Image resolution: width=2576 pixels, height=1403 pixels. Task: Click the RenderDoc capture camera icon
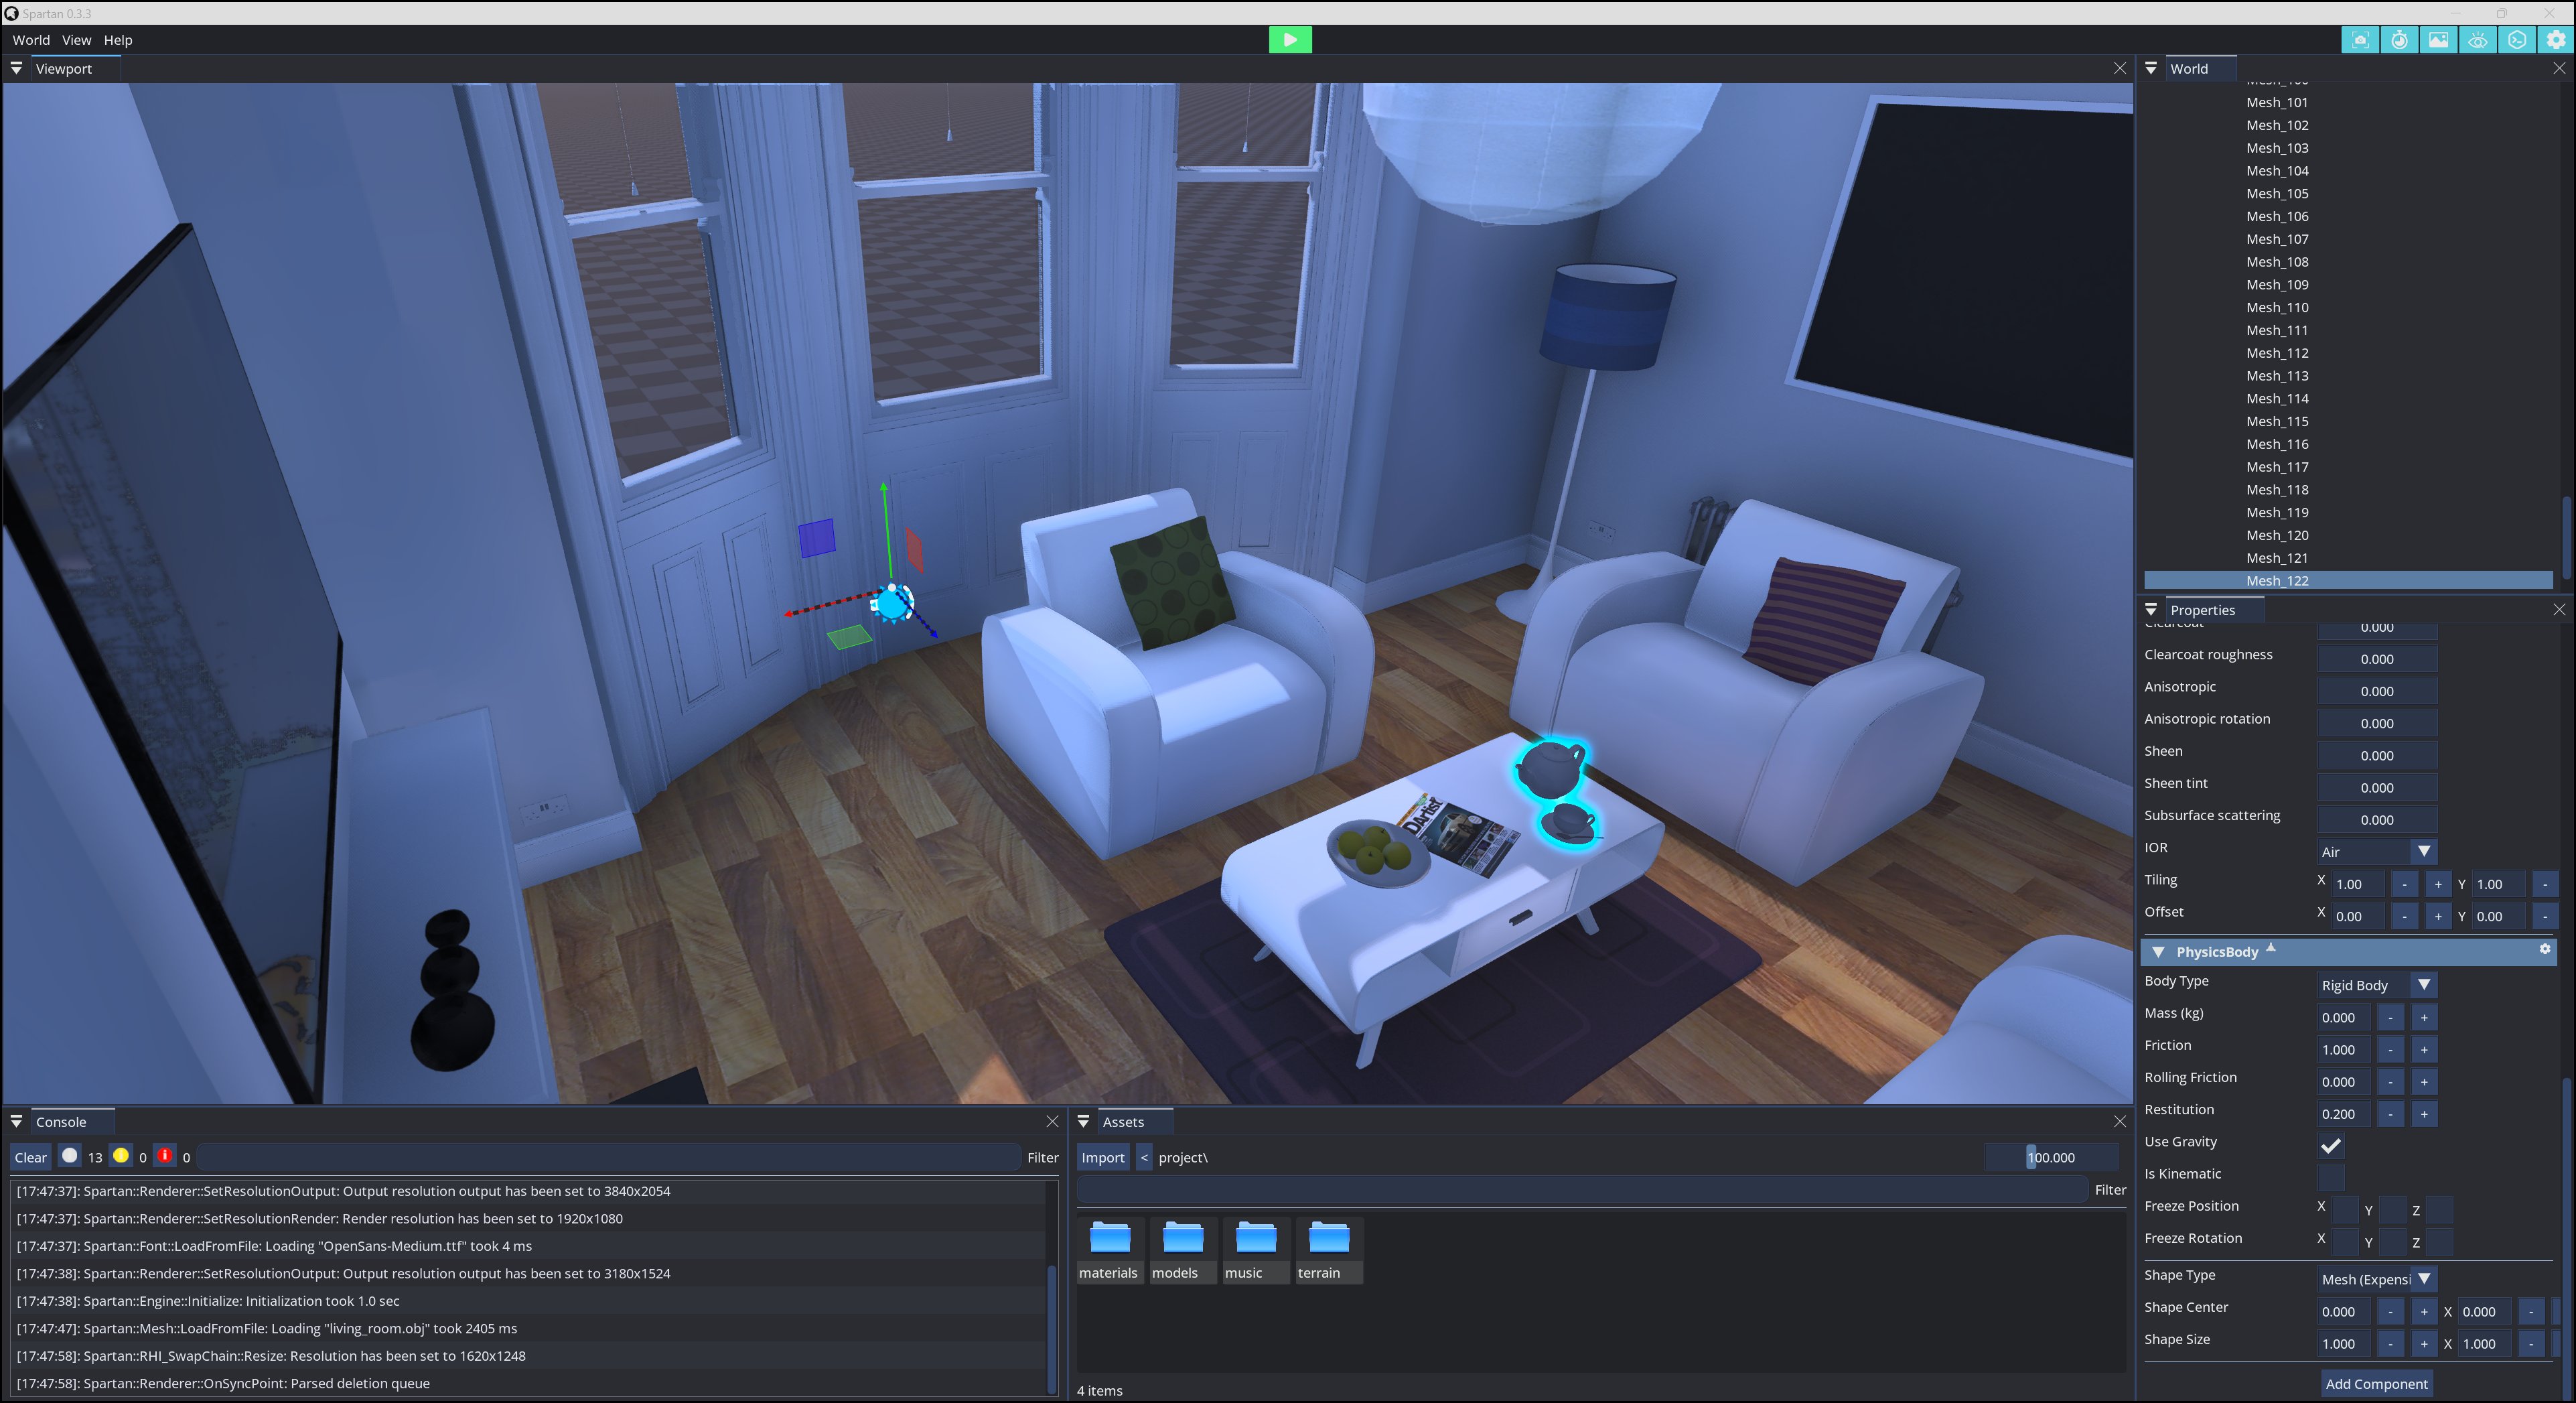pos(2361,40)
